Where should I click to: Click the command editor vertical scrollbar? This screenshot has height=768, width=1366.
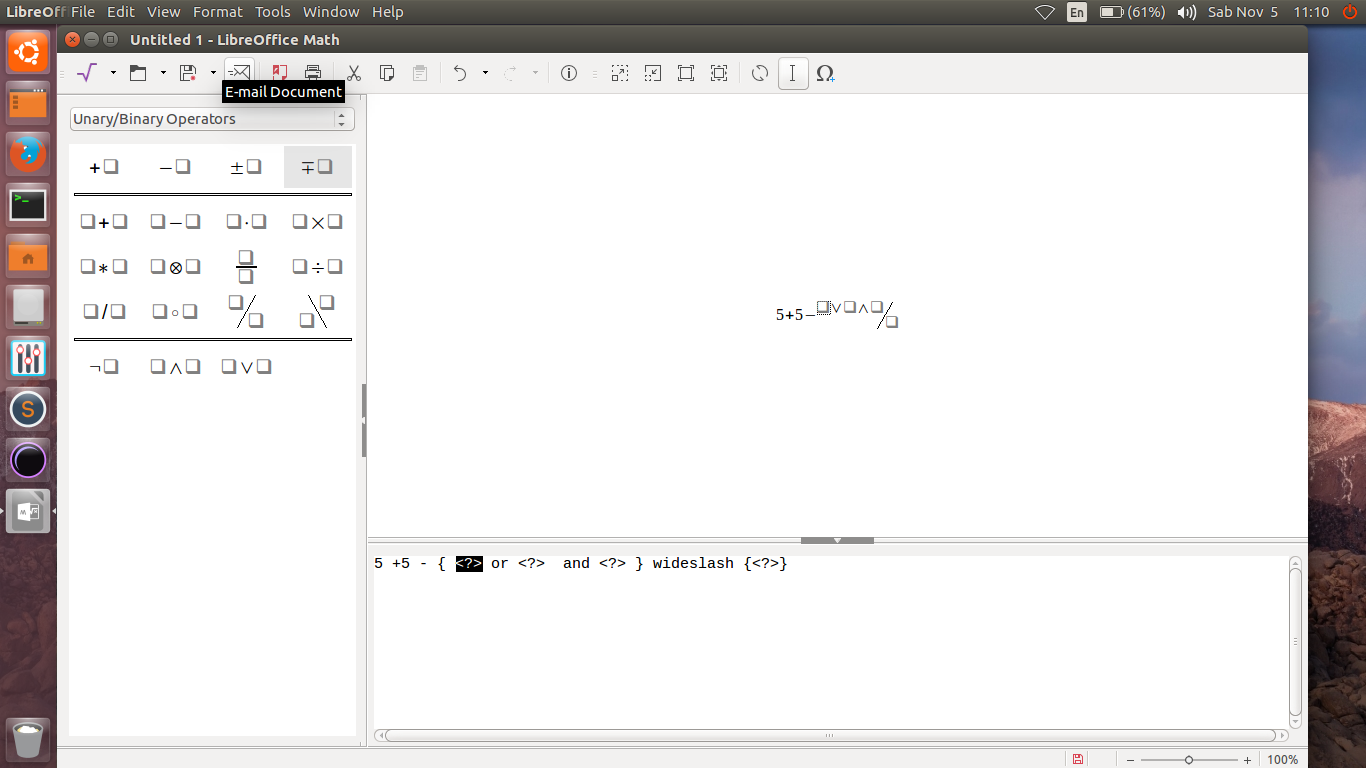click(1296, 641)
